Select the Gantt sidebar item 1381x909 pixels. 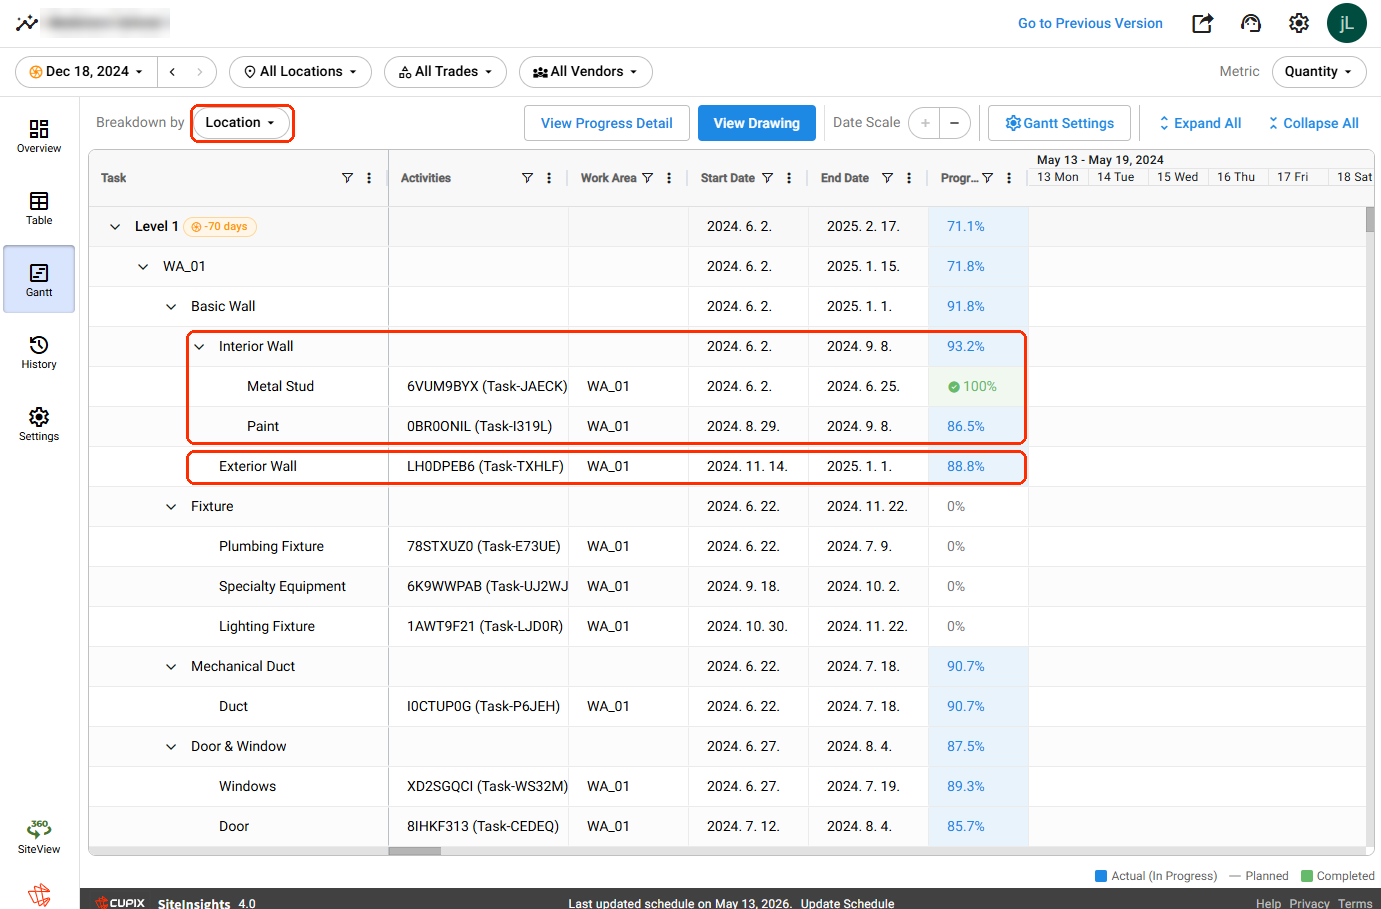click(39, 279)
